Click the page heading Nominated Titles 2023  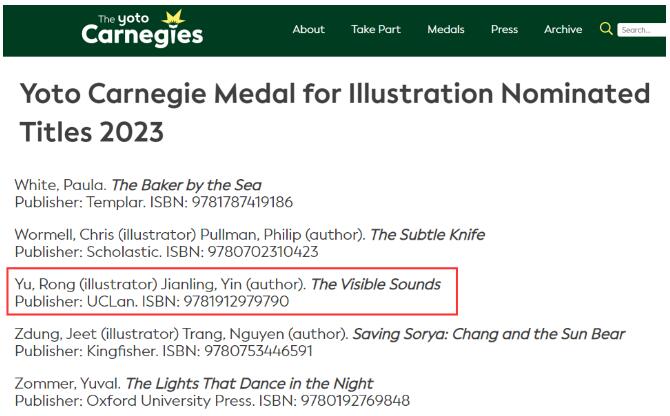coord(334,112)
